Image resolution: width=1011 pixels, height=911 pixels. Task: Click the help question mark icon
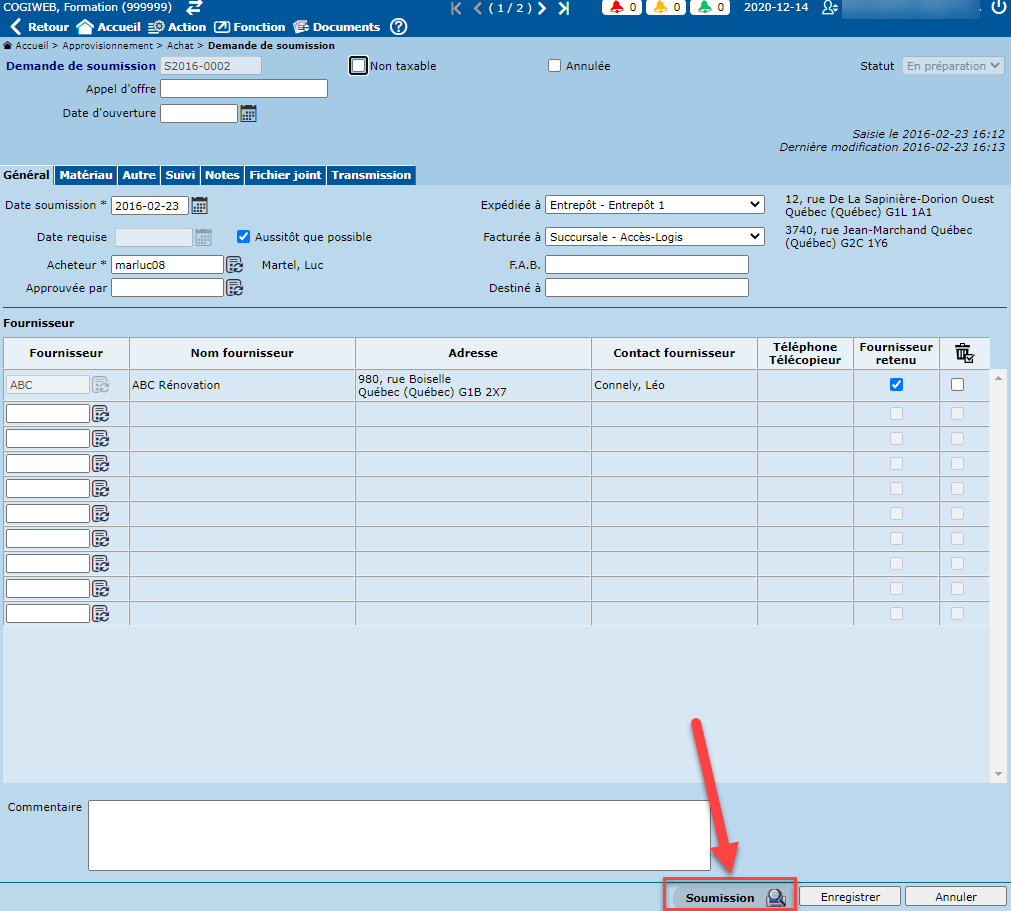398,27
